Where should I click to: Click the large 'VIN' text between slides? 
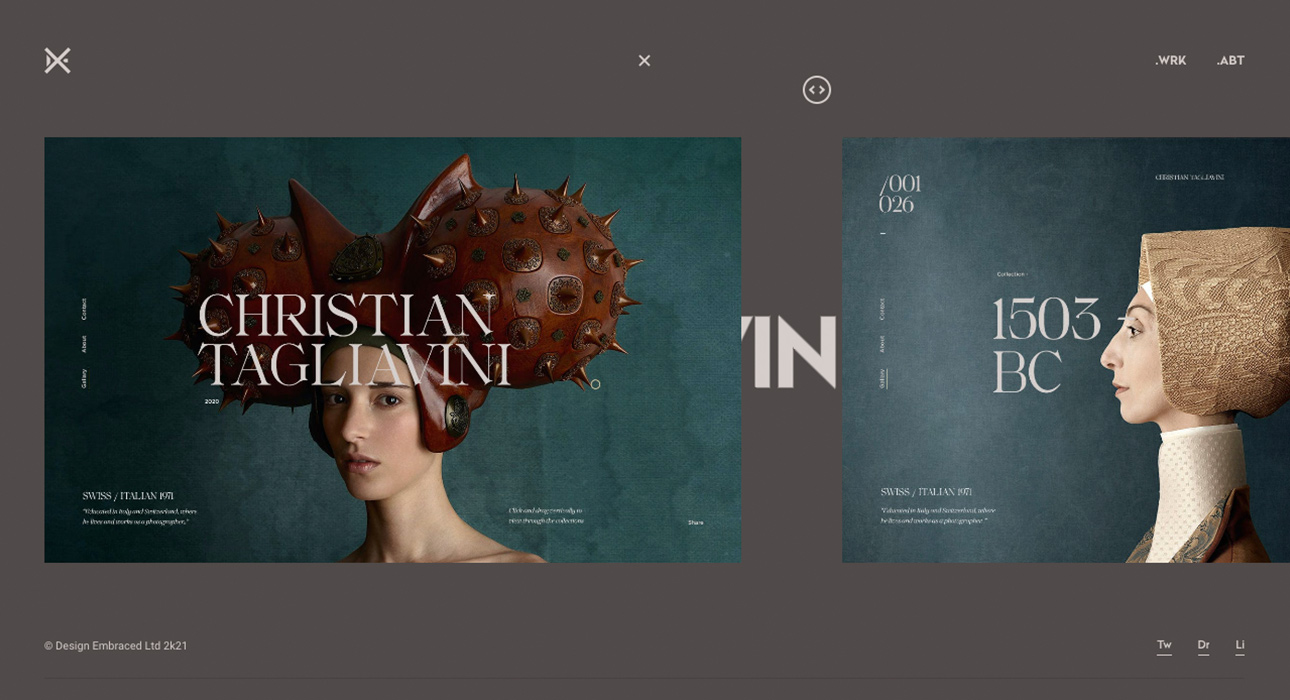point(790,352)
